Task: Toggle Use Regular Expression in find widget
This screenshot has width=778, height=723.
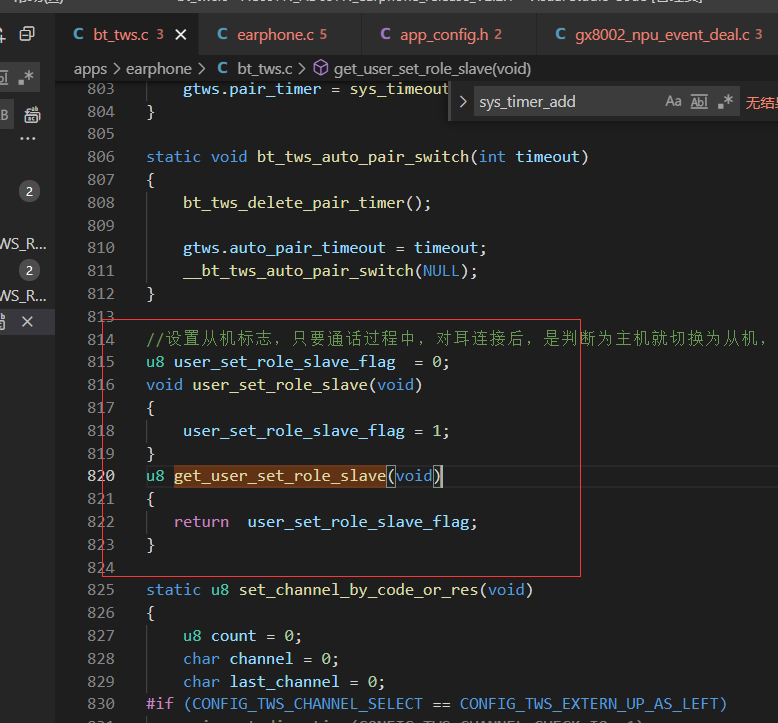Action: coord(725,102)
